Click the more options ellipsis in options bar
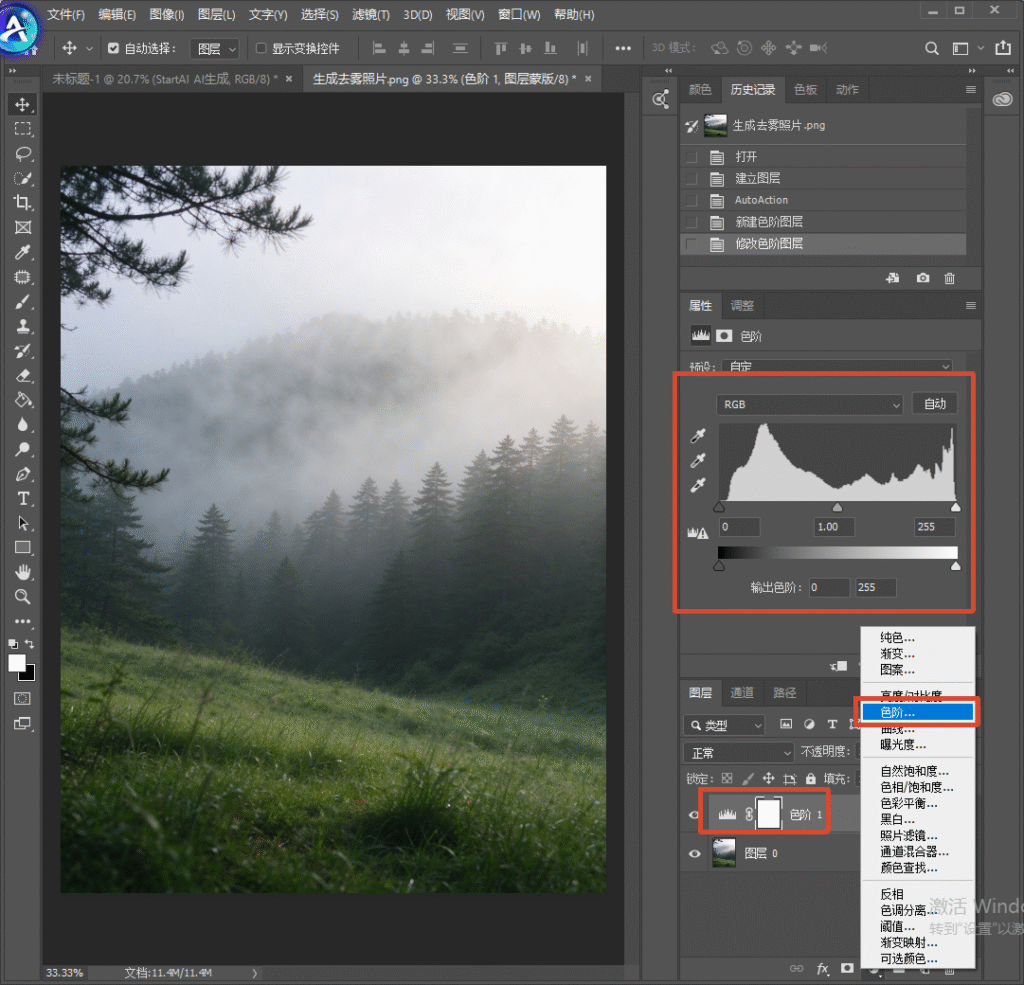The image size is (1024, 985). pos(623,48)
